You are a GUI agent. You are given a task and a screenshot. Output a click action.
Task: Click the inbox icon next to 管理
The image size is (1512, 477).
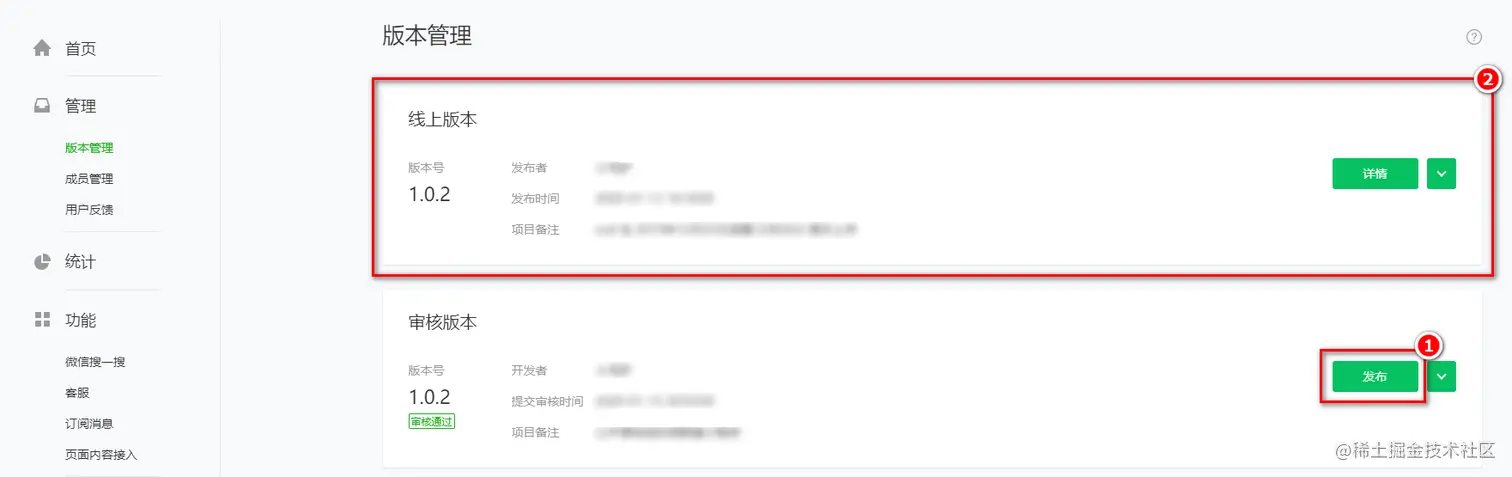42,106
